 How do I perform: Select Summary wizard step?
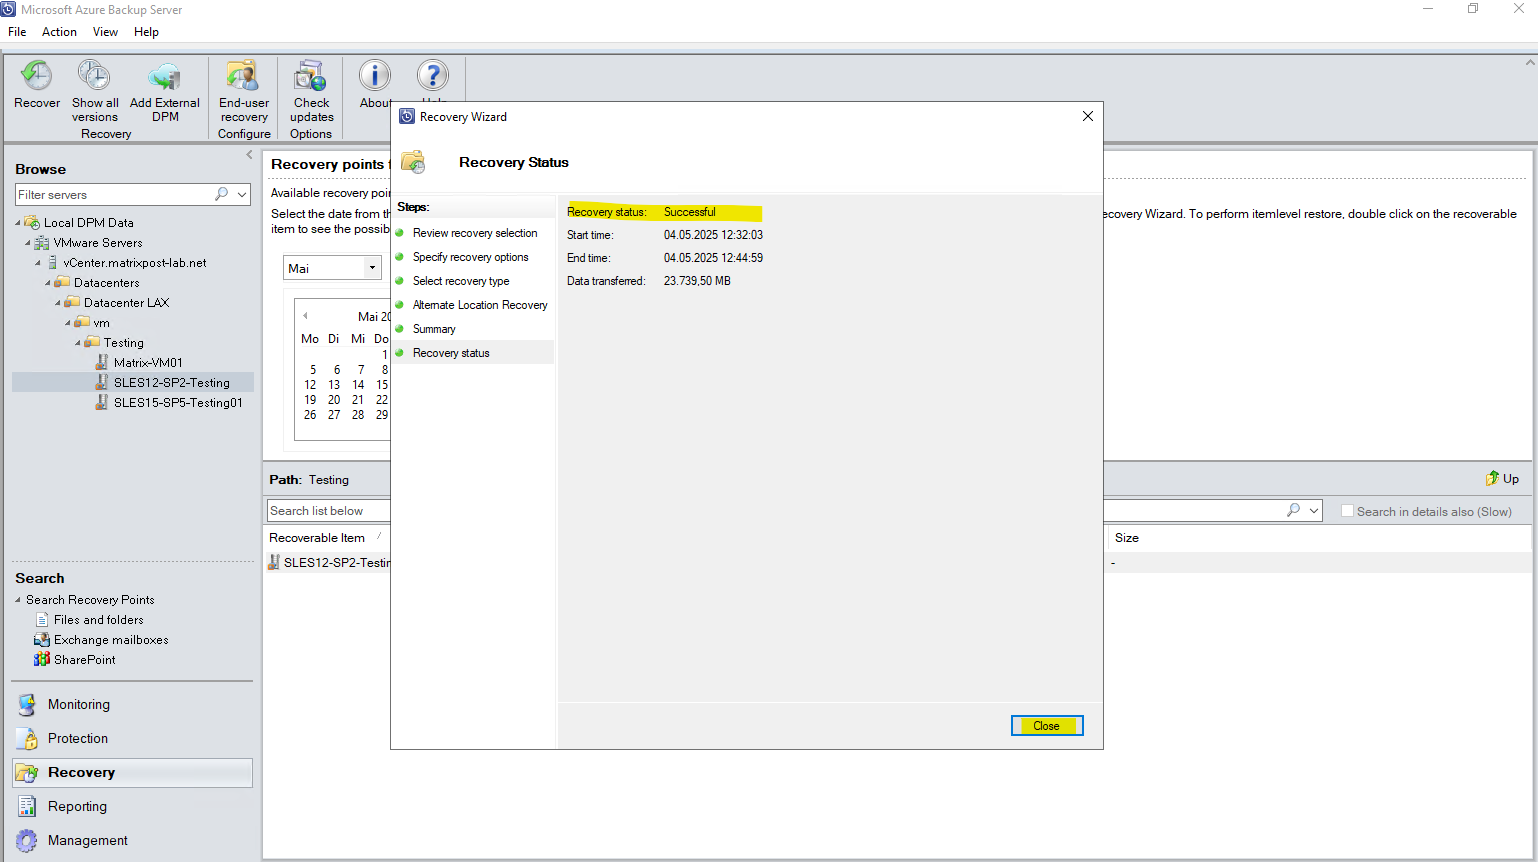pyautogui.click(x=434, y=329)
